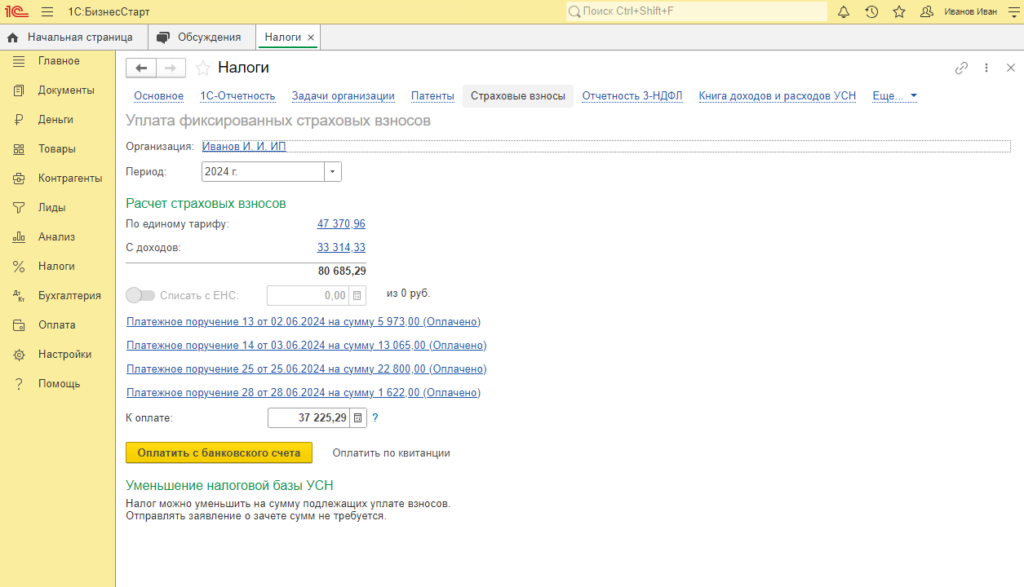The width and height of the screenshot is (1024, 587).
Task: Expand the Период dropdown
Action: (x=332, y=172)
